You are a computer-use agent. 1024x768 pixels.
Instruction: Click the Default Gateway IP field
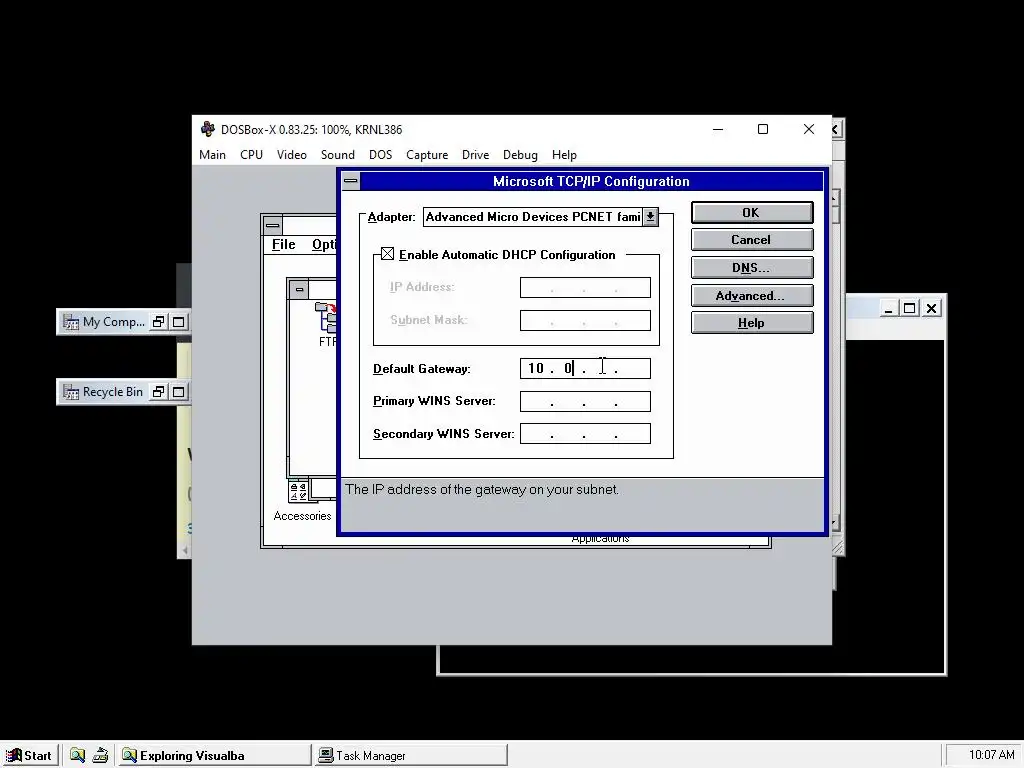pyautogui.click(x=585, y=368)
